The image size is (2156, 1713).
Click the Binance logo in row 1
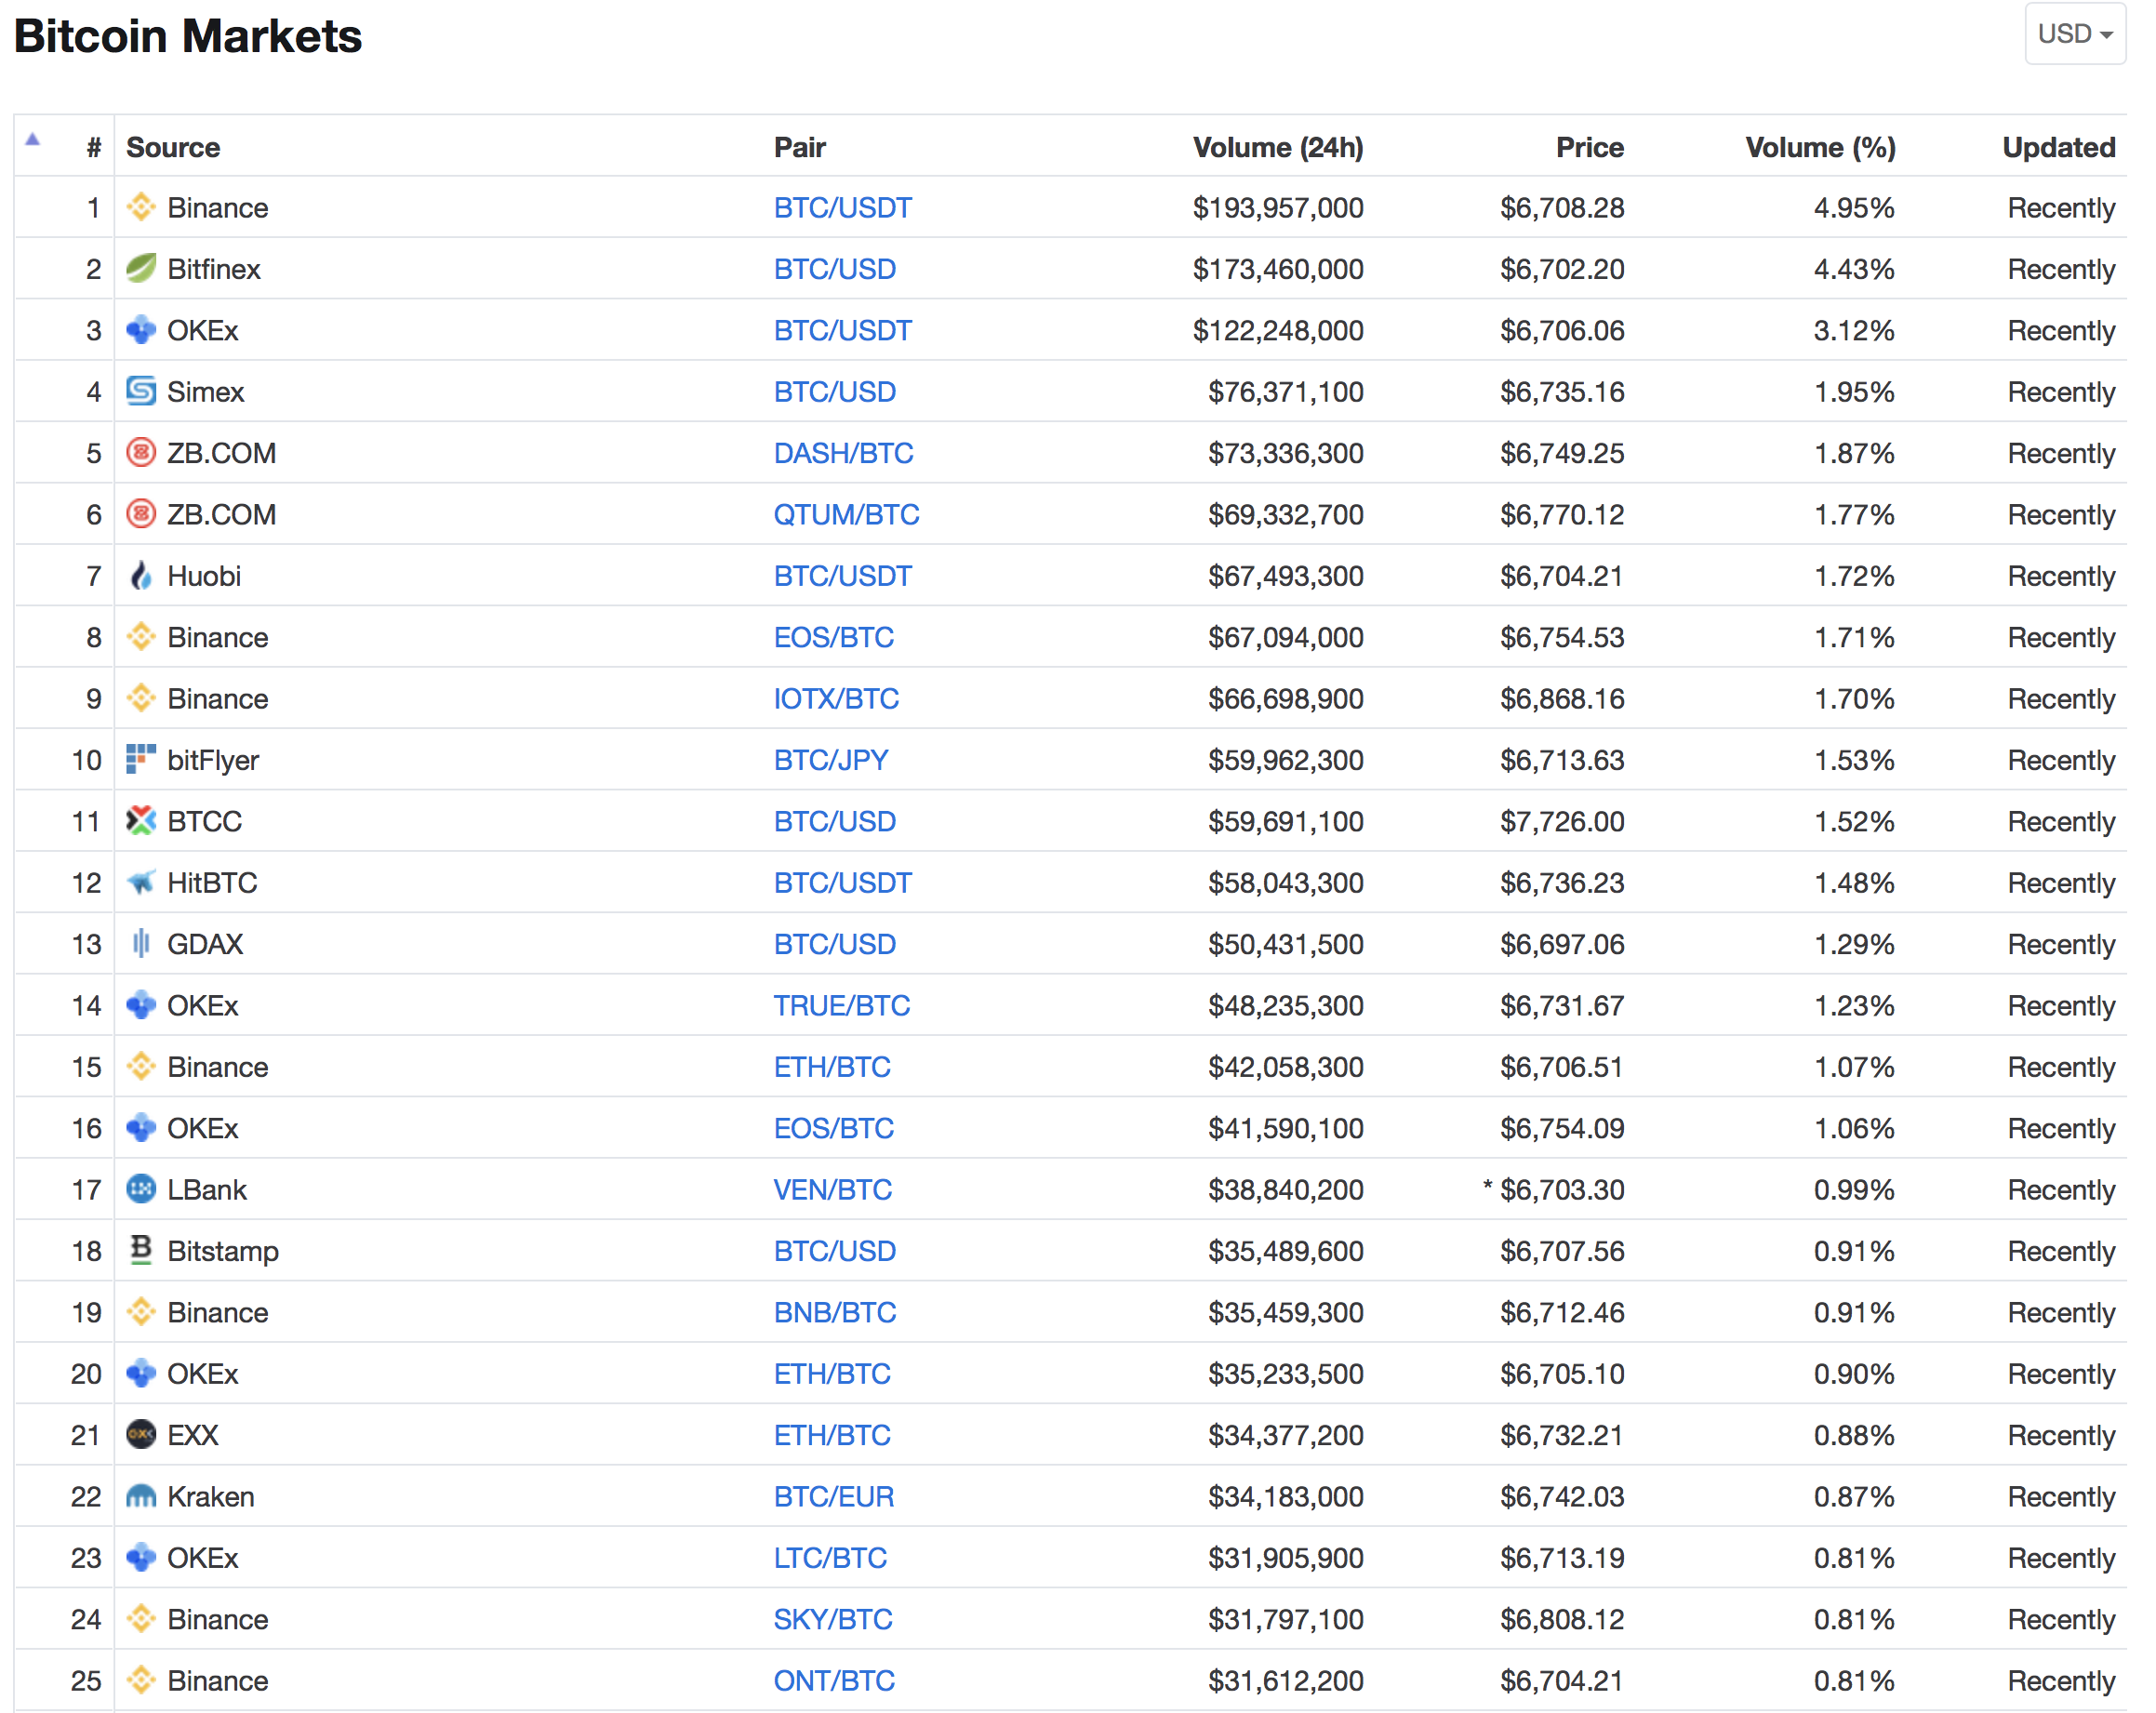[x=141, y=207]
